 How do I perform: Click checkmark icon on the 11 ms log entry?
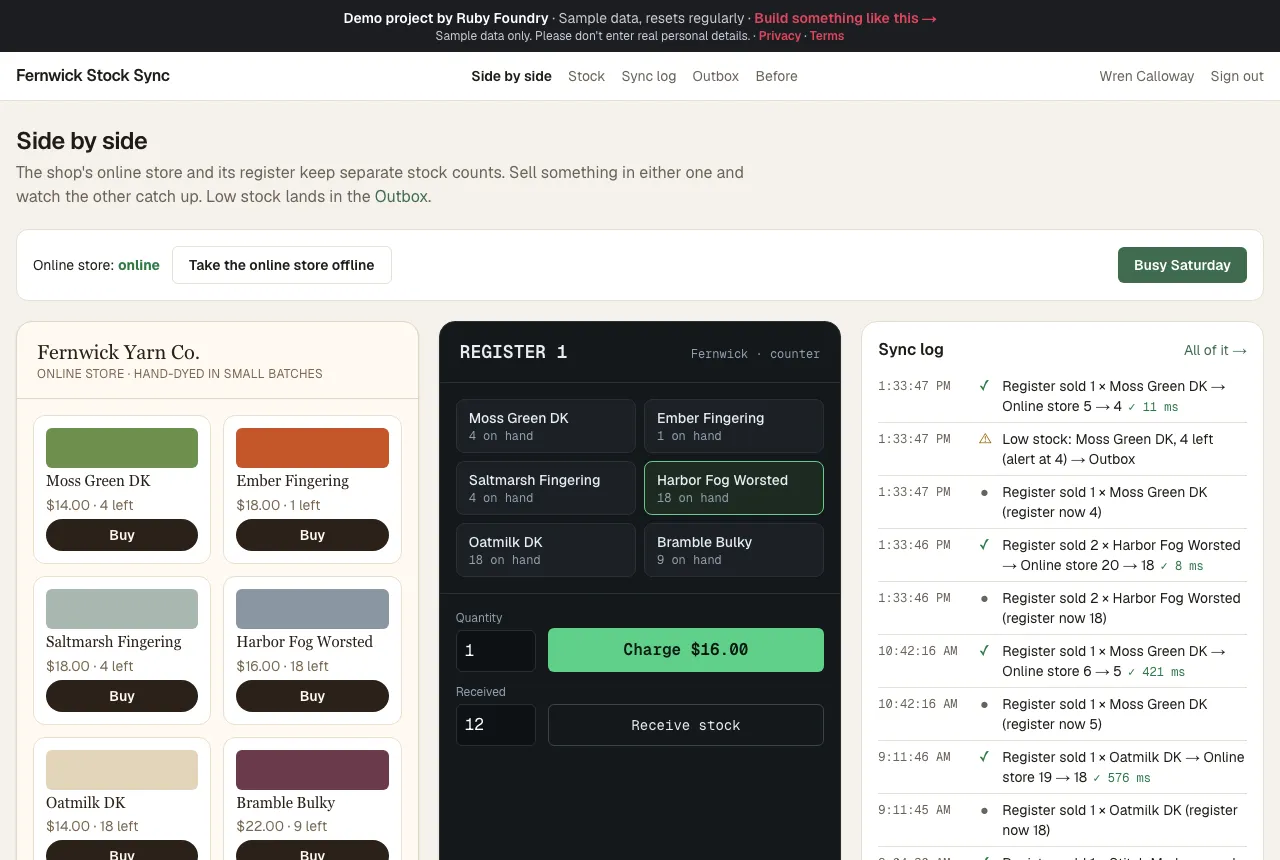pos(985,386)
